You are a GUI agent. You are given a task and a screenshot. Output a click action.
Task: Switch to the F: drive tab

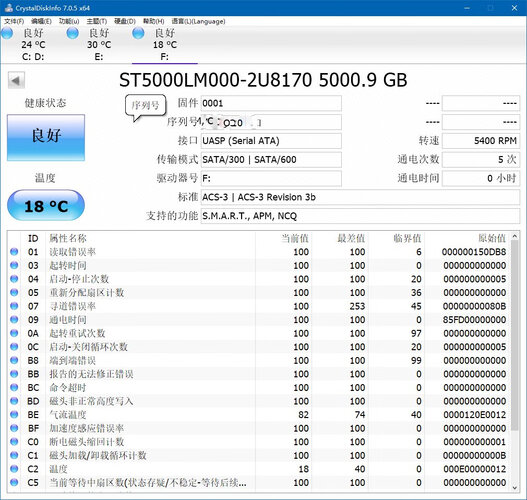click(x=165, y=45)
